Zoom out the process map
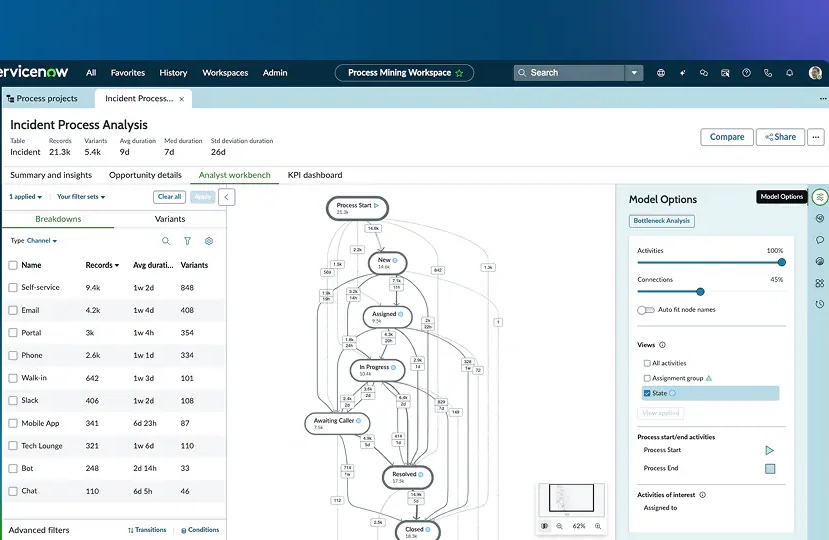The width and height of the screenshot is (829, 540). tap(559, 526)
